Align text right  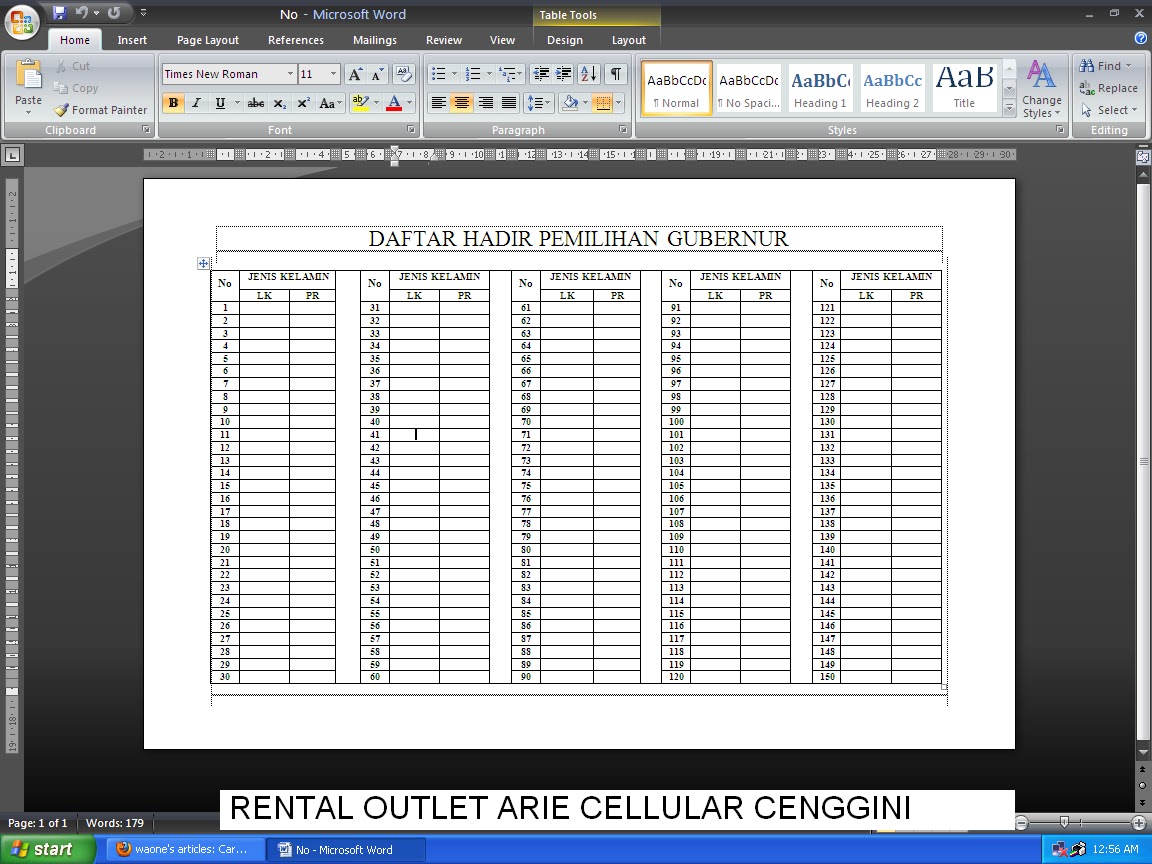coord(485,104)
